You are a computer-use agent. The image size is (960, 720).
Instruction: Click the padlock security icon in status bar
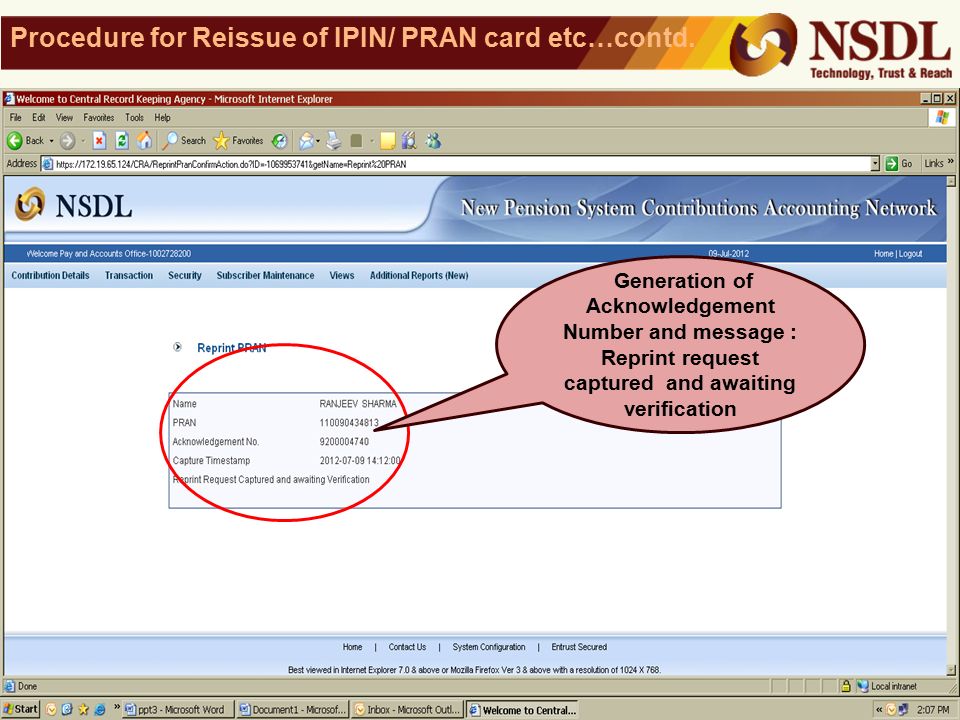pos(846,686)
